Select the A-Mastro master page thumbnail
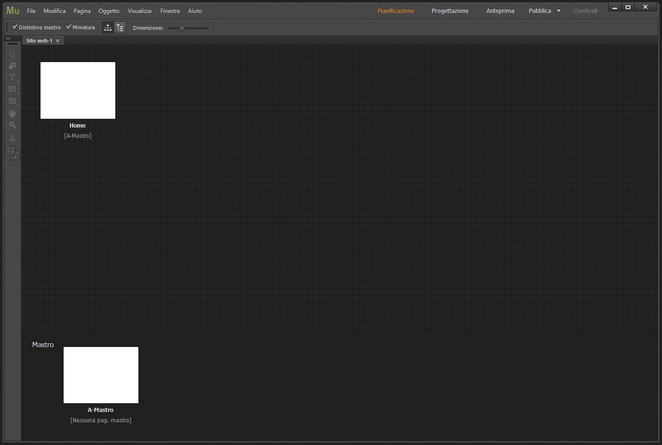 tap(101, 375)
